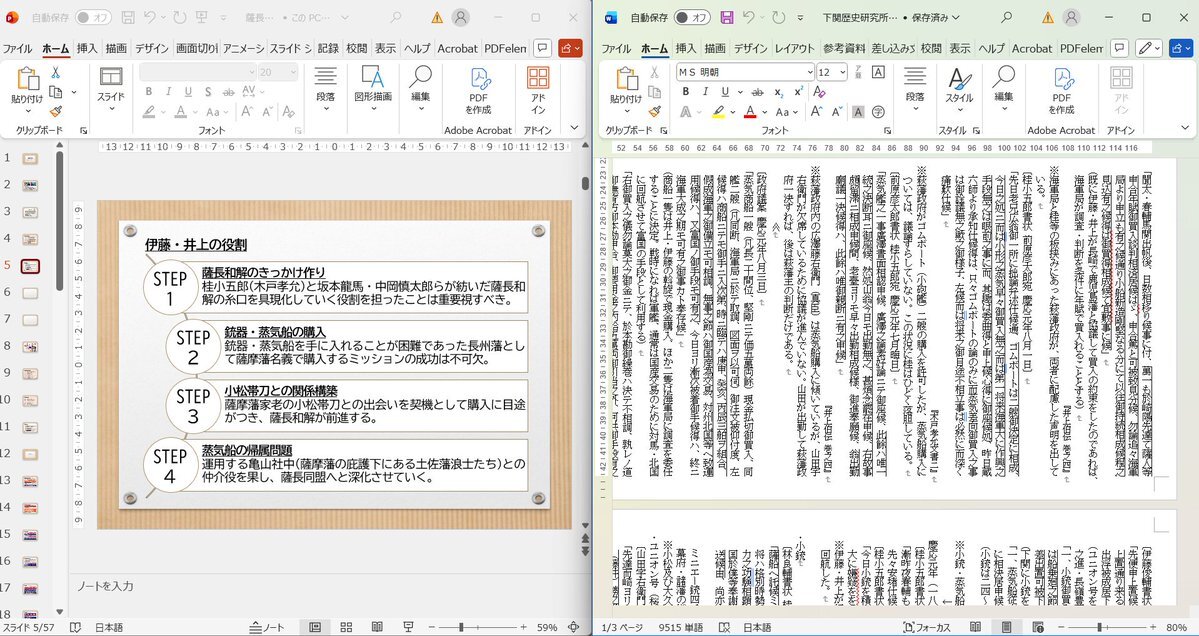Select the Format Painter brush in PowerPoint

[x=56, y=112]
